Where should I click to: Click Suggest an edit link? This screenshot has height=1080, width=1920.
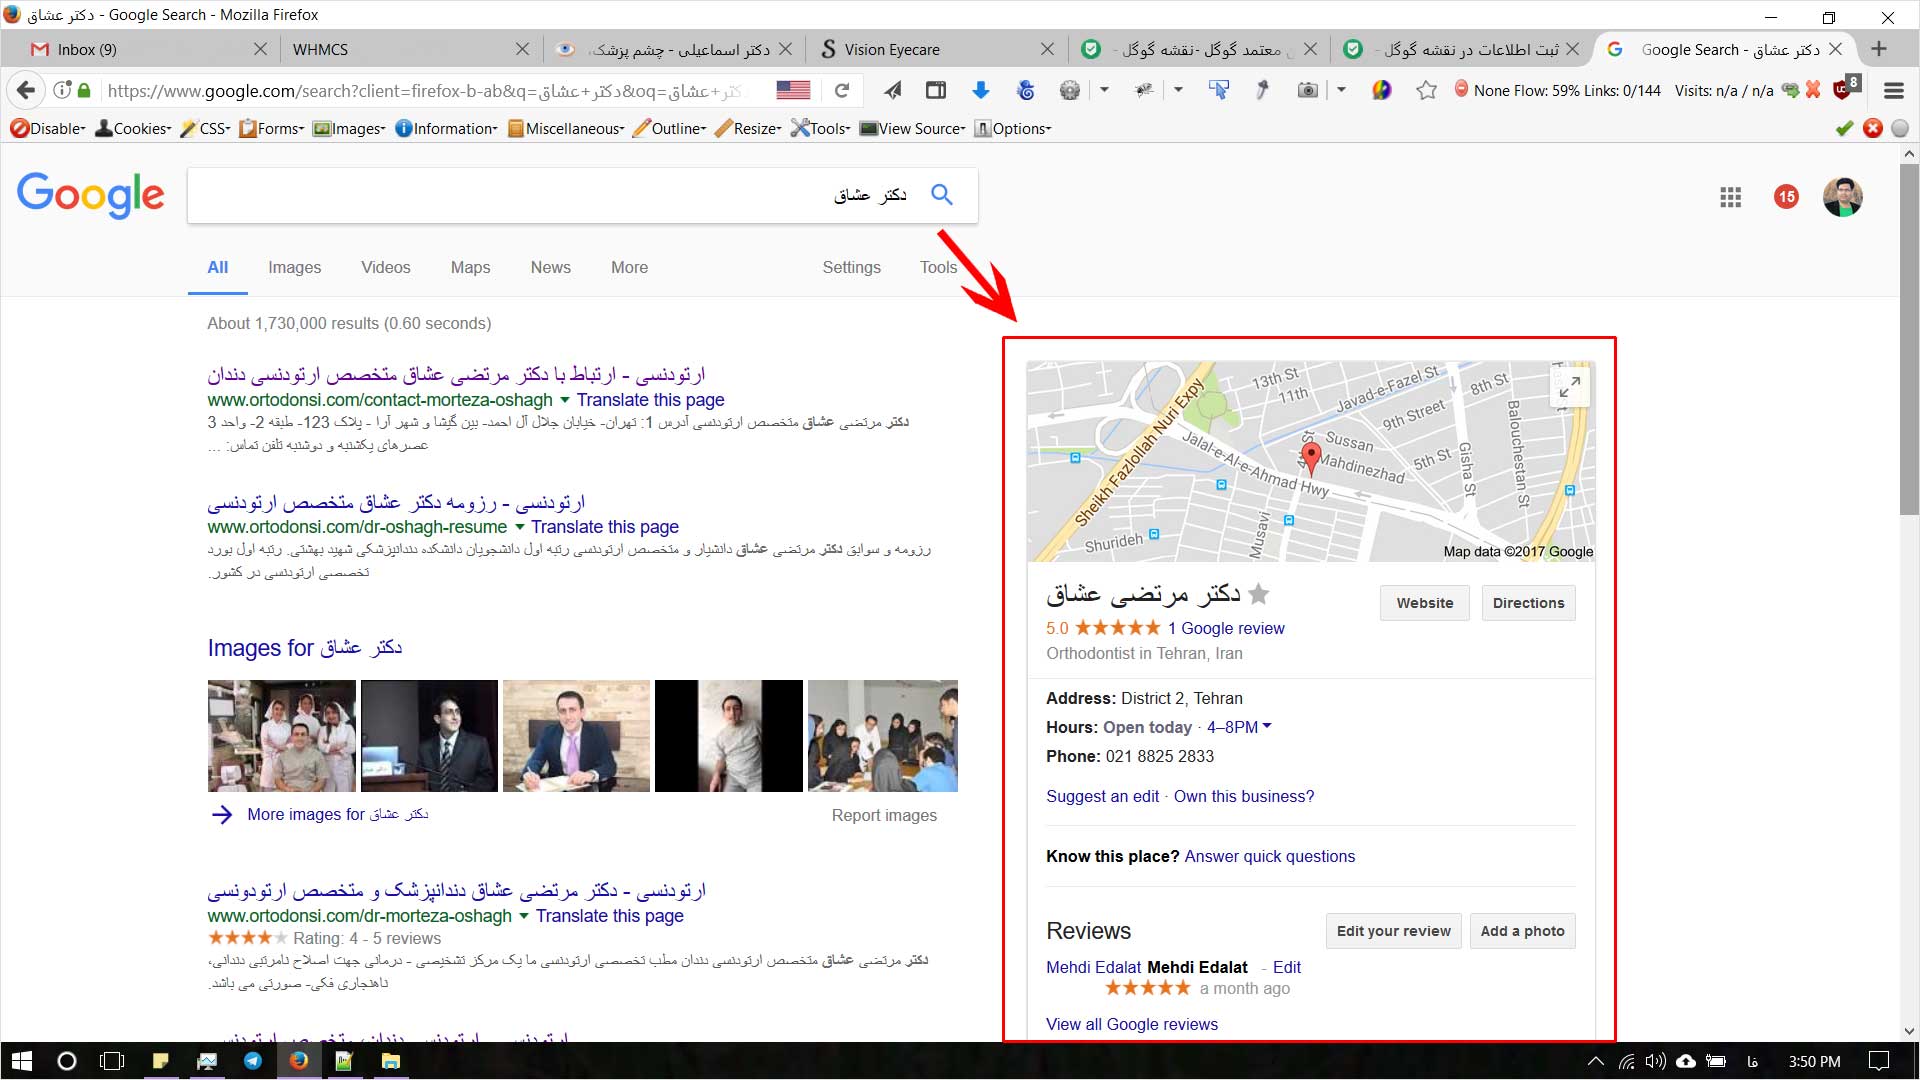(1102, 796)
